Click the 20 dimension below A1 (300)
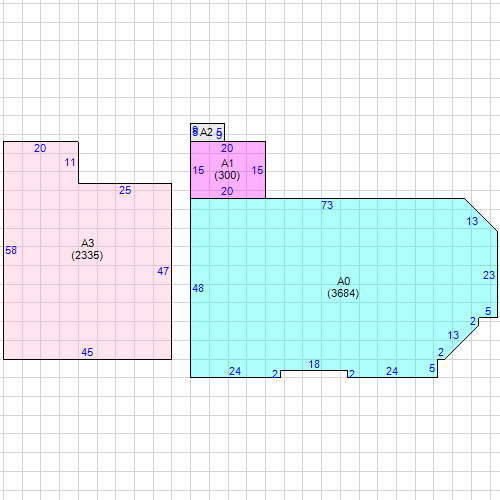This screenshot has width=500, height=500. [227, 191]
